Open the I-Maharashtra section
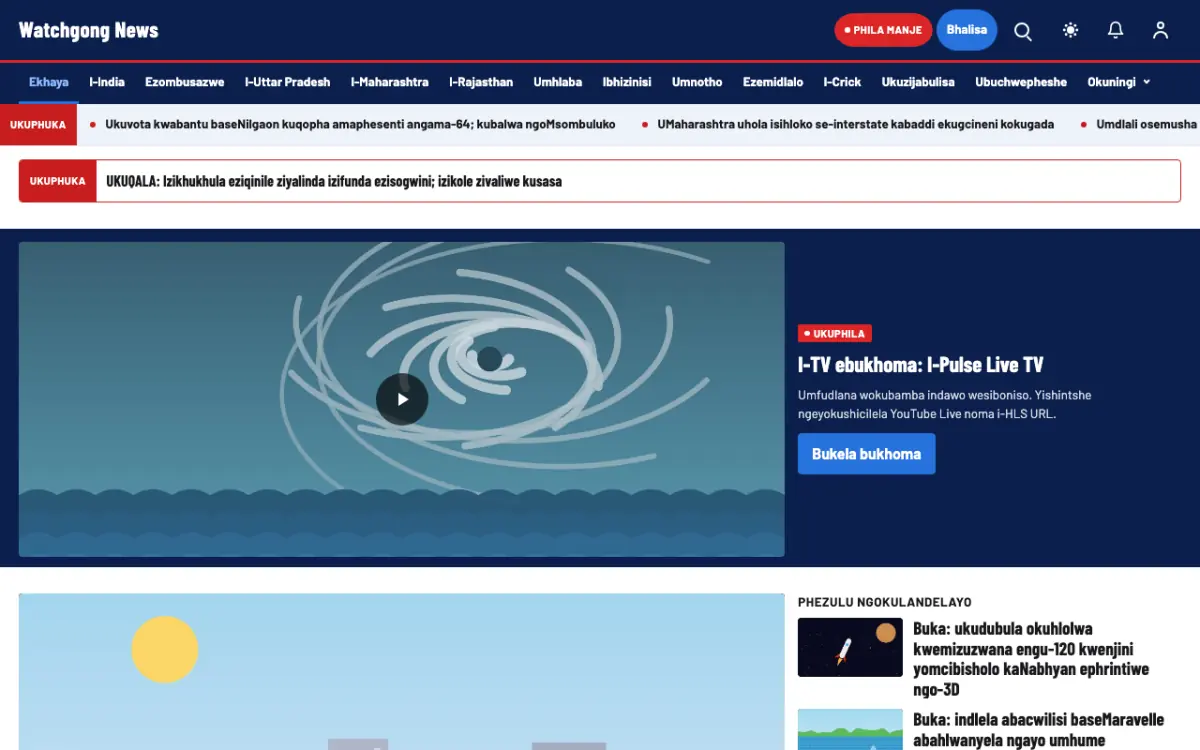Image resolution: width=1200 pixels, height=750 pixels. tap(390, 82)
